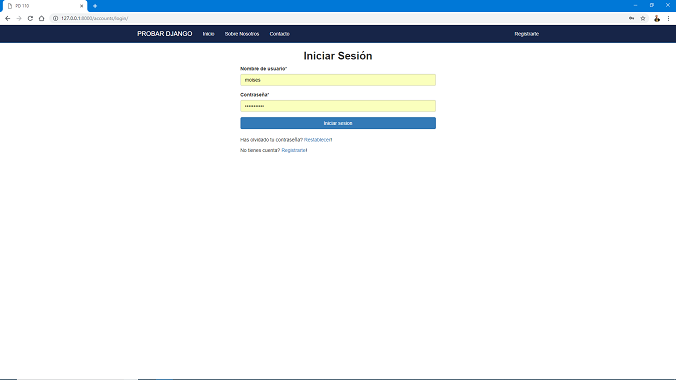Close the PD 110 tab
This screenshot has height=380, width=676.
(81, 6)
